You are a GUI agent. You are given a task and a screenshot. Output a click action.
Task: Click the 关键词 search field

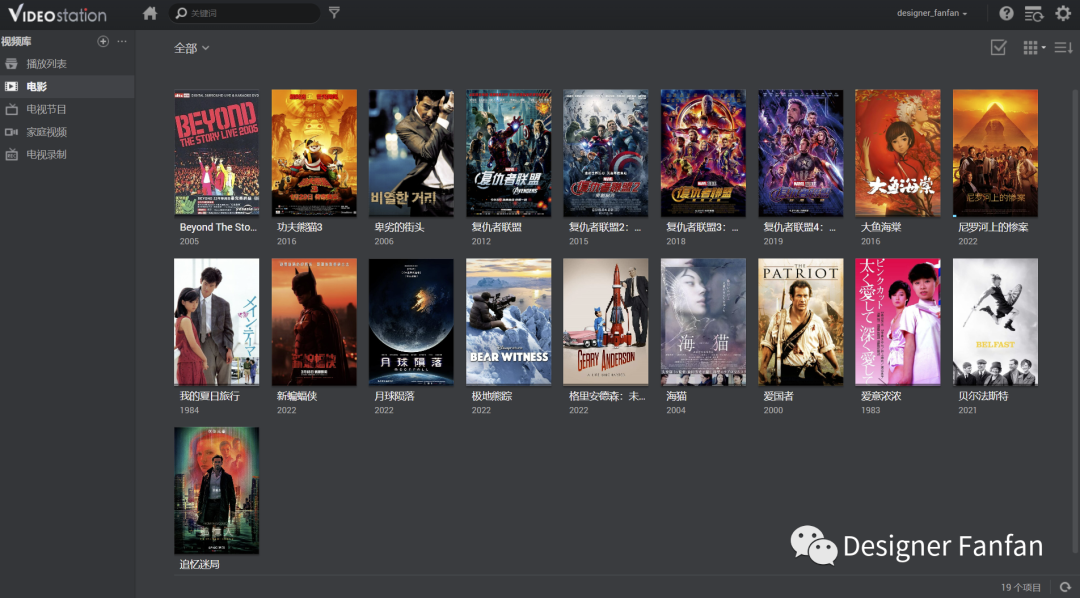click(x=245, y=13)
